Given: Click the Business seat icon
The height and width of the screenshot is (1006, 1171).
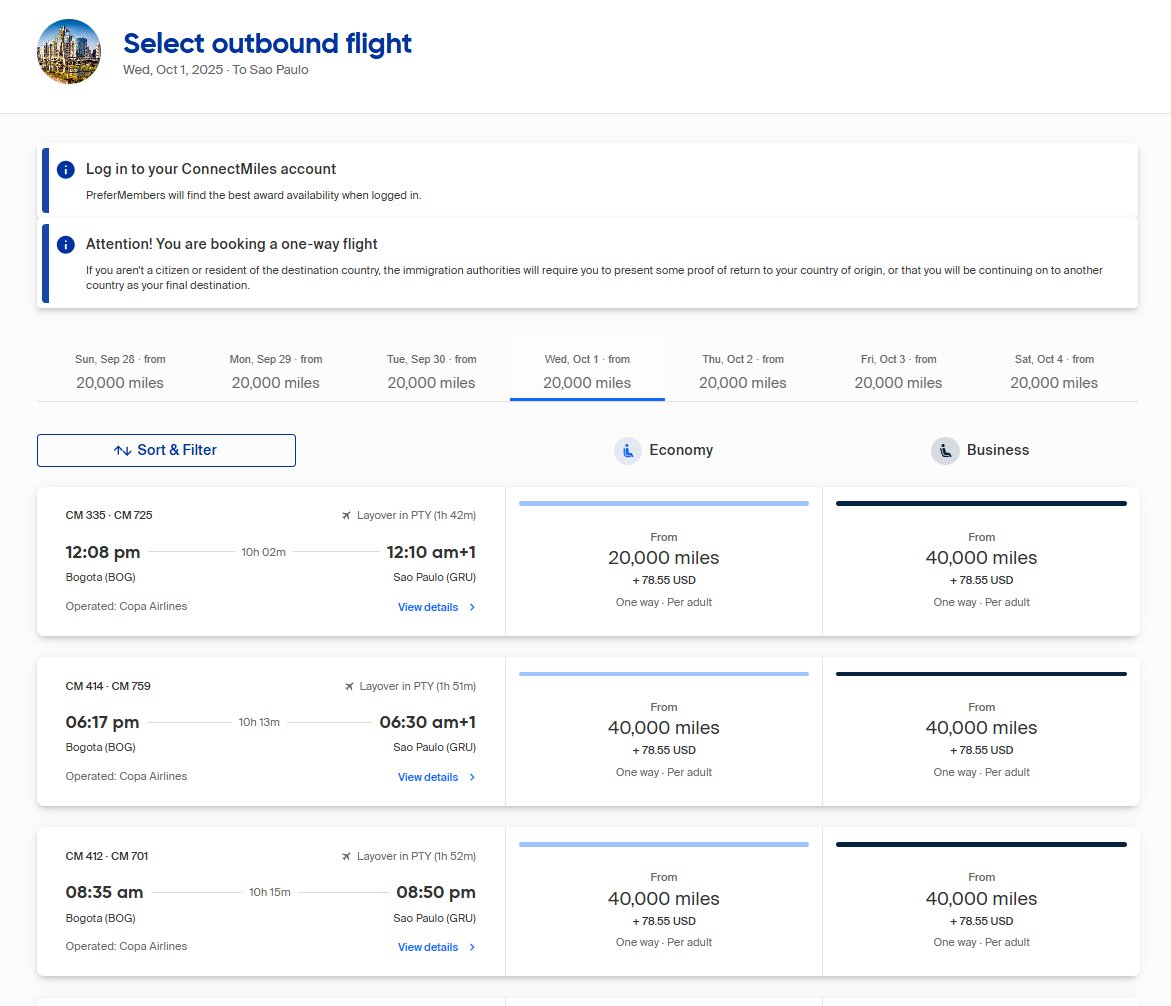Looking at the screenshot, I should (x=945, y=450).
